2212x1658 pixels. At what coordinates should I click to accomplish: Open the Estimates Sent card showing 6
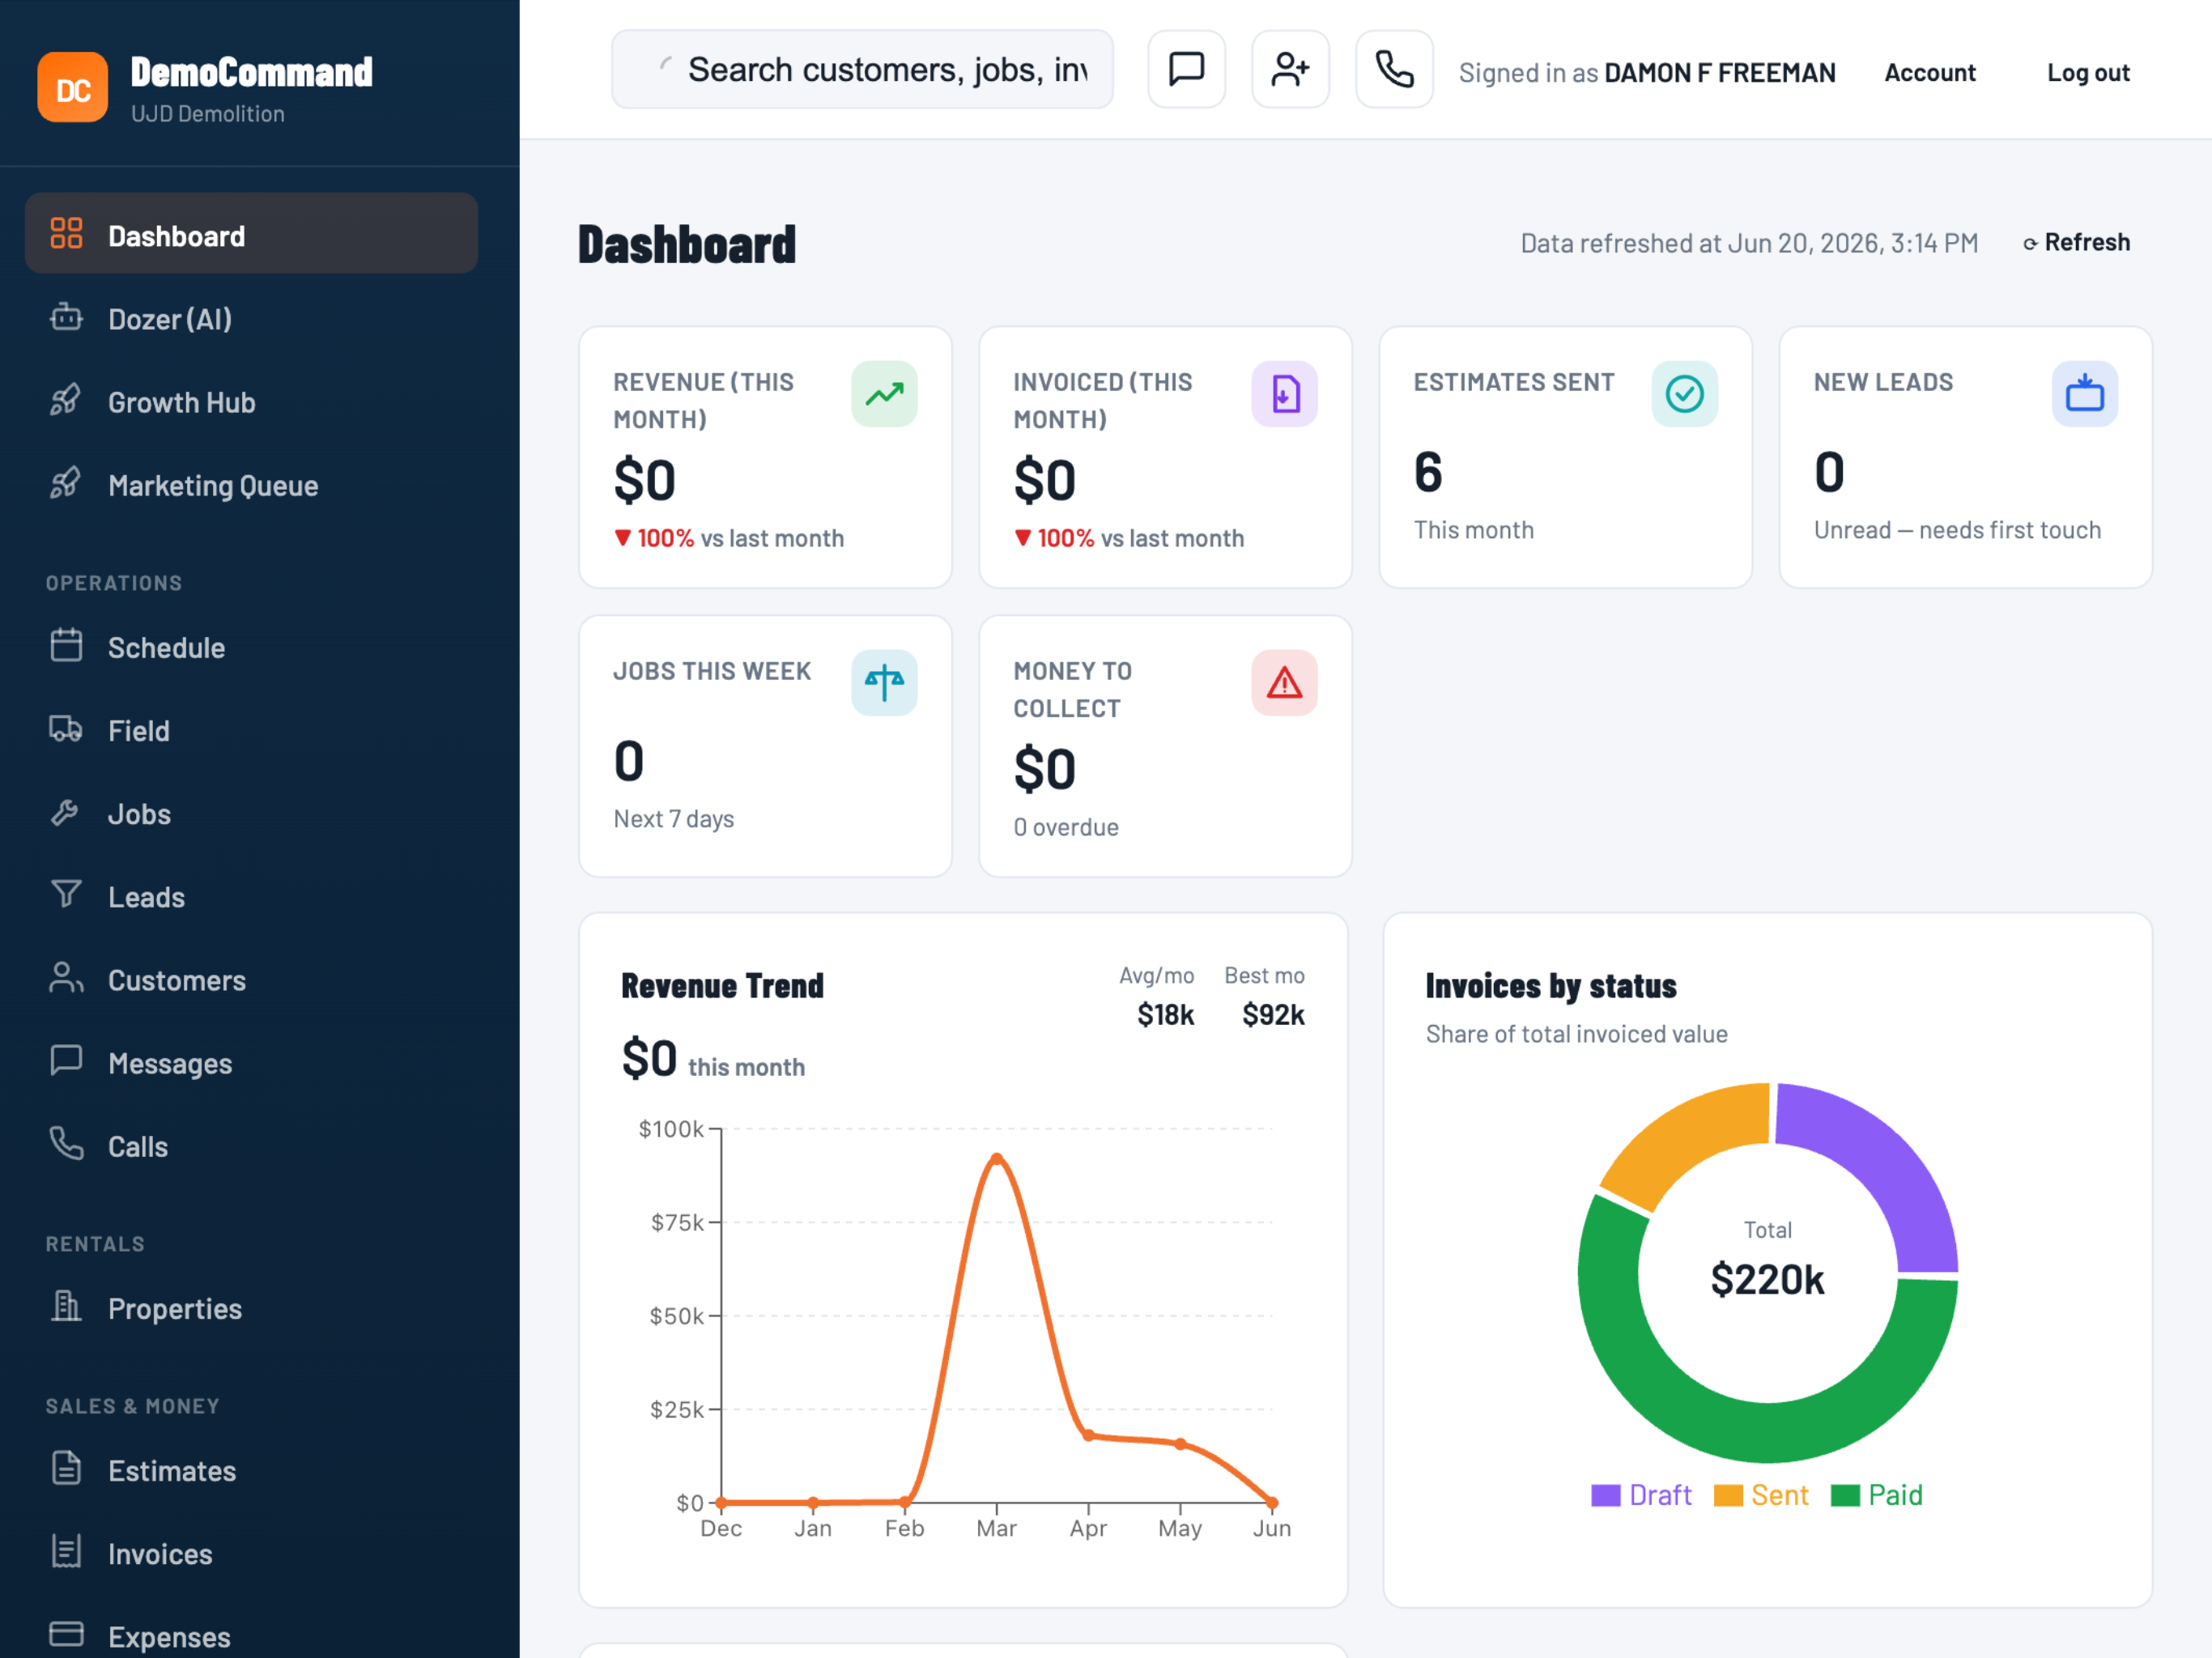1565,457
